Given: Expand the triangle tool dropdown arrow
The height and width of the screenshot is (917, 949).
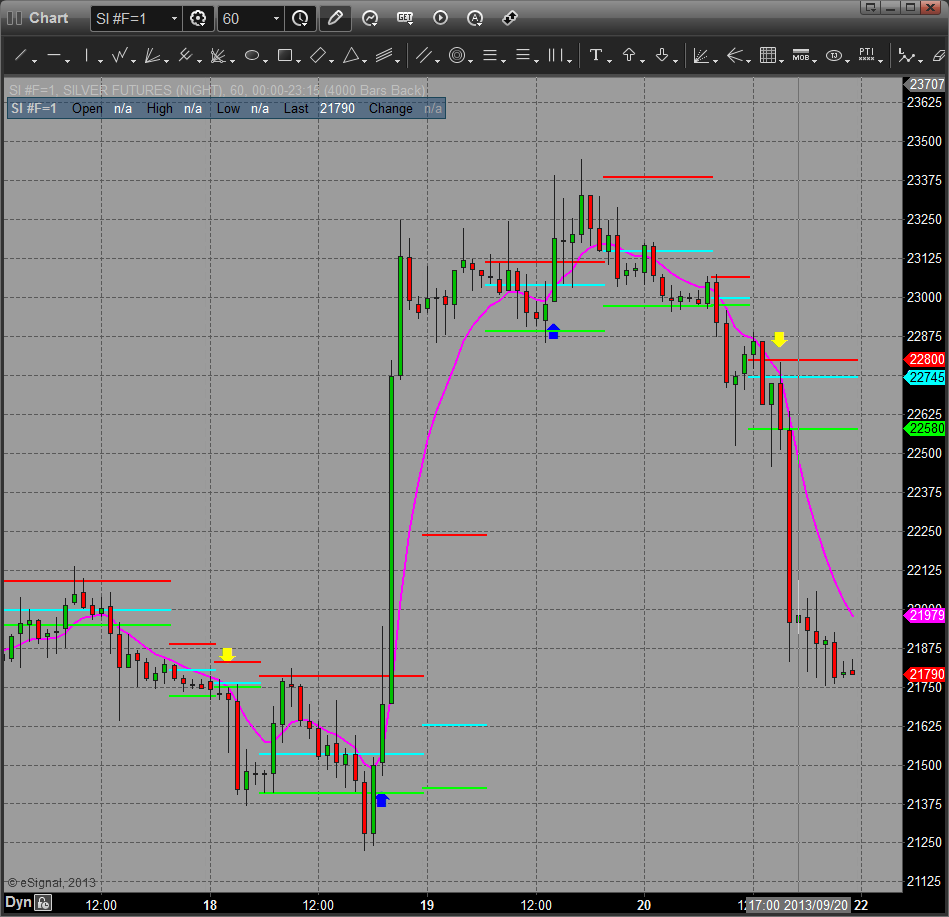Looking at the screenshot, I should pyautogui.click(x=364, y=61).
